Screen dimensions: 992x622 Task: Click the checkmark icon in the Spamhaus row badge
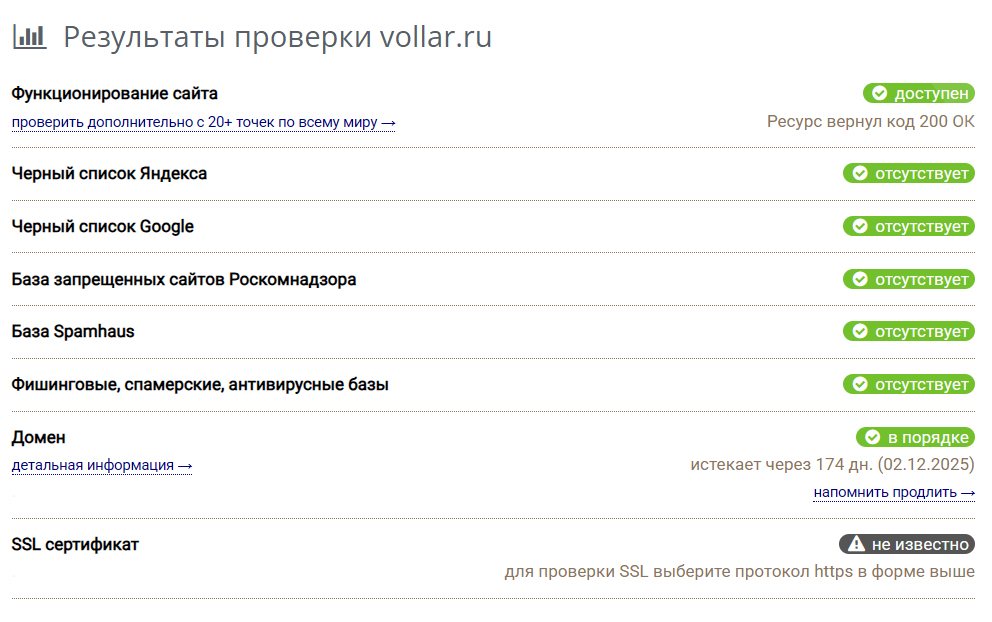[860, 332]
